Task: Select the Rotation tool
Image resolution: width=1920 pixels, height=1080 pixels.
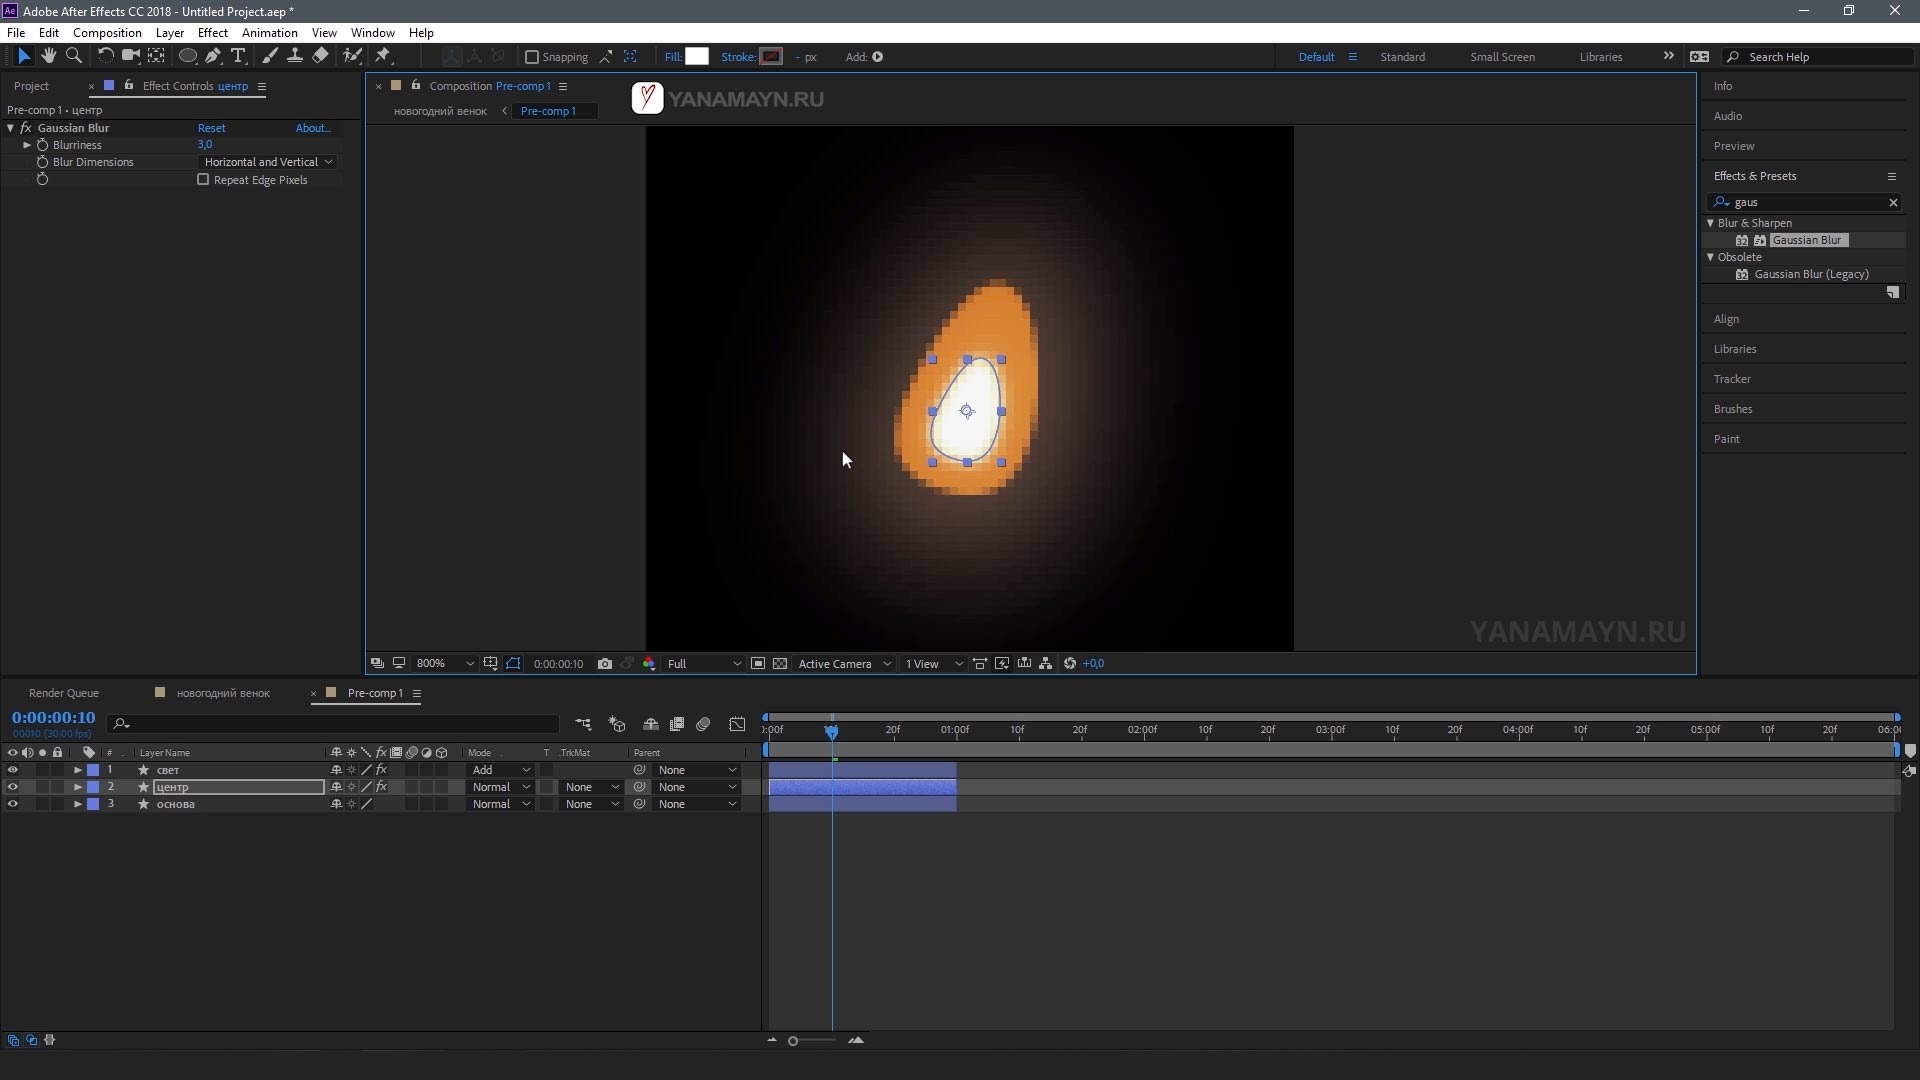Action: (104, 56)
